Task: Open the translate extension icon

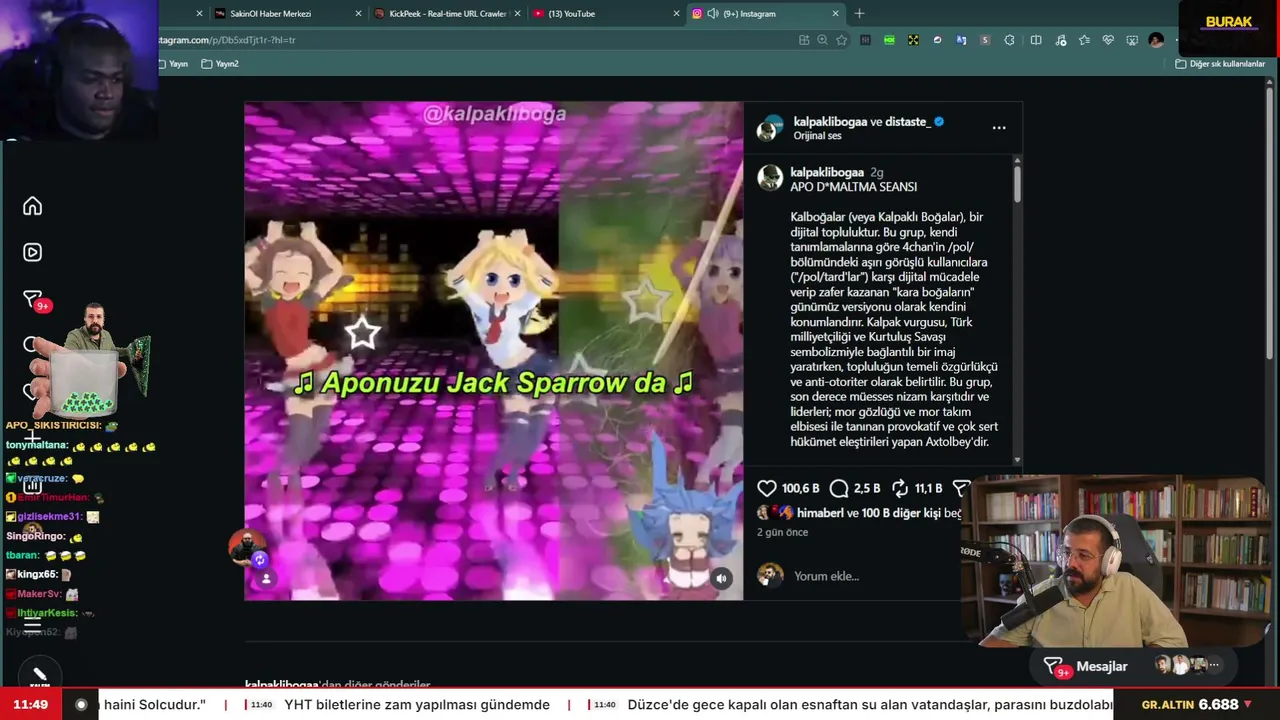Action: (961, 40)
